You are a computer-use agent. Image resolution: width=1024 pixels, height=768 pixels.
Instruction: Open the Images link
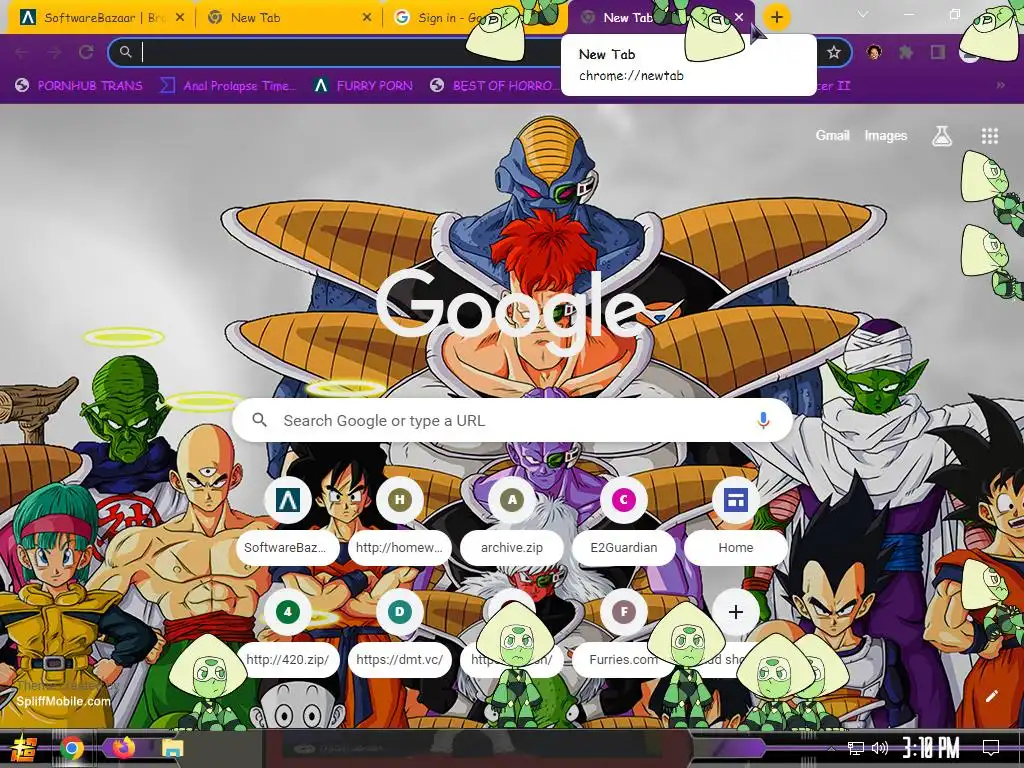click(x=886, y=135)
